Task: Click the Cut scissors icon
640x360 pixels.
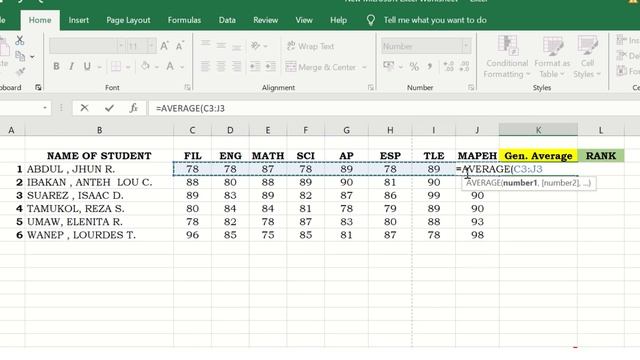Action: (19, 40)
